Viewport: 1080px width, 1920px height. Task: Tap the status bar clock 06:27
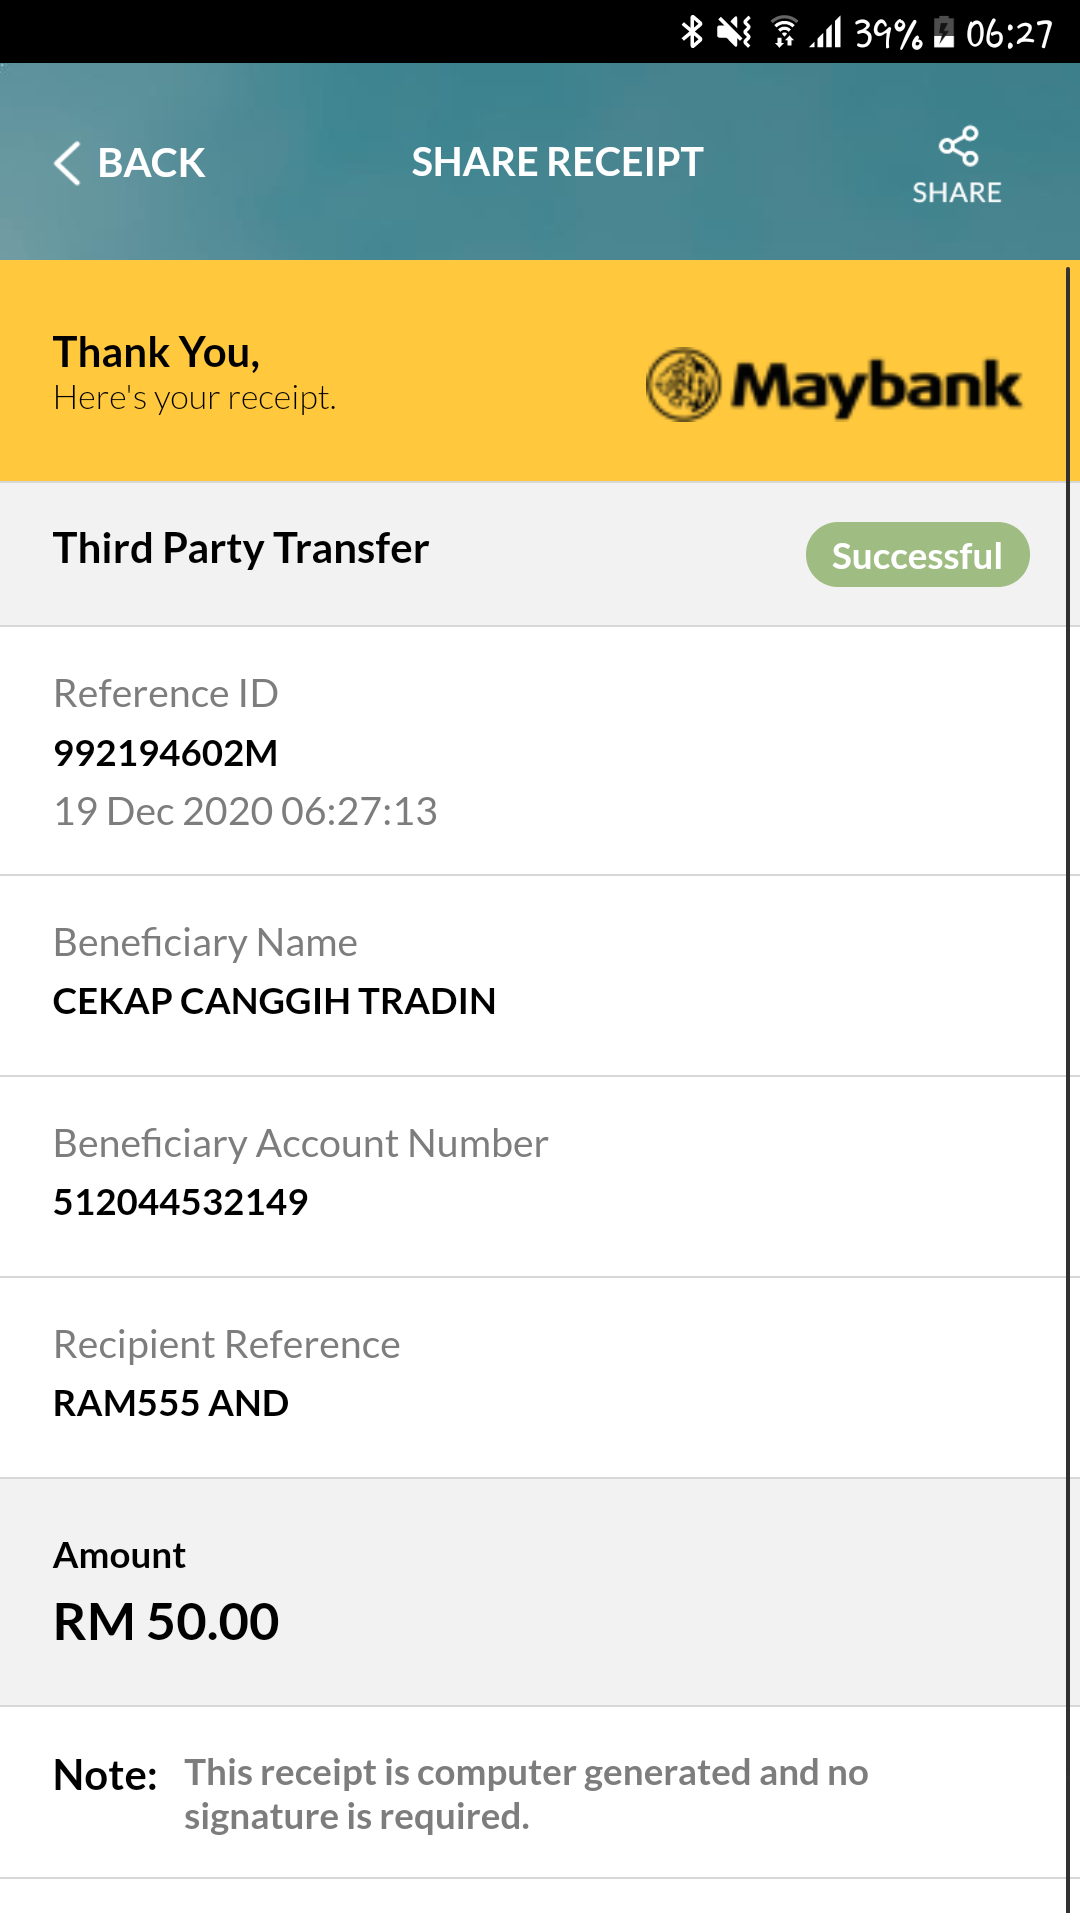point(1010,34)
